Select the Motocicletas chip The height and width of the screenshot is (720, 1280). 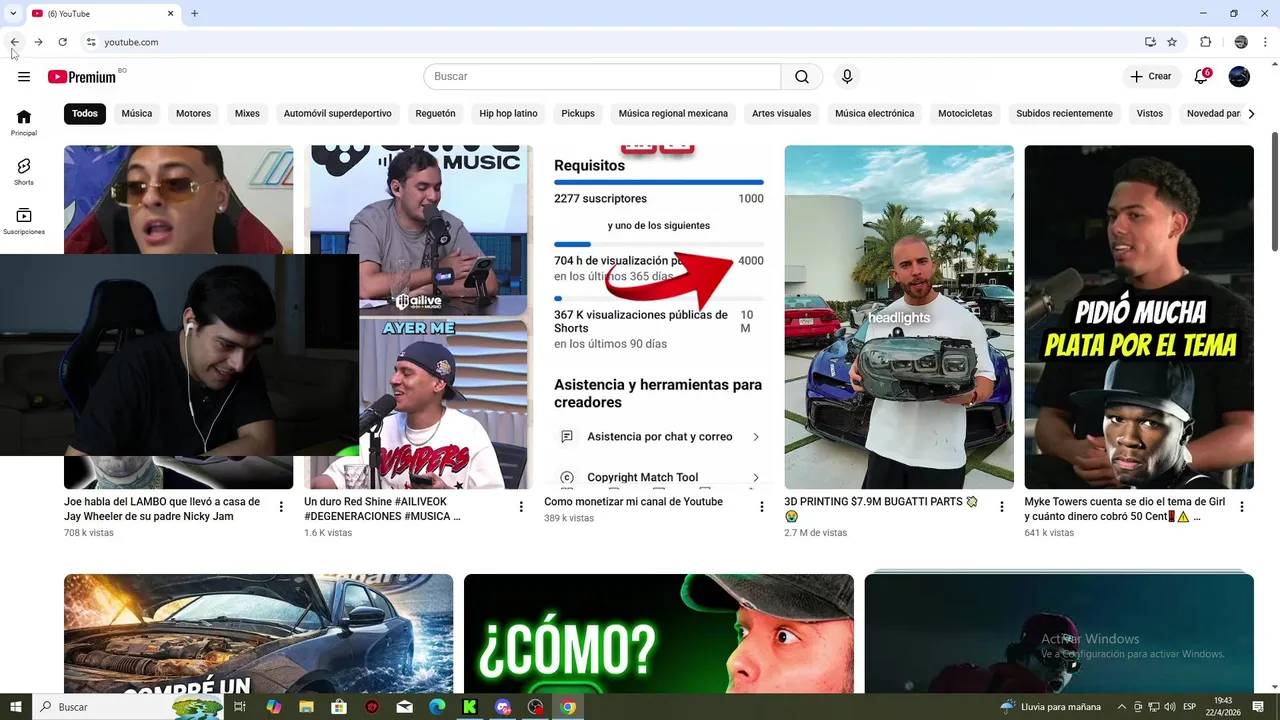click(x=965, y=114)
